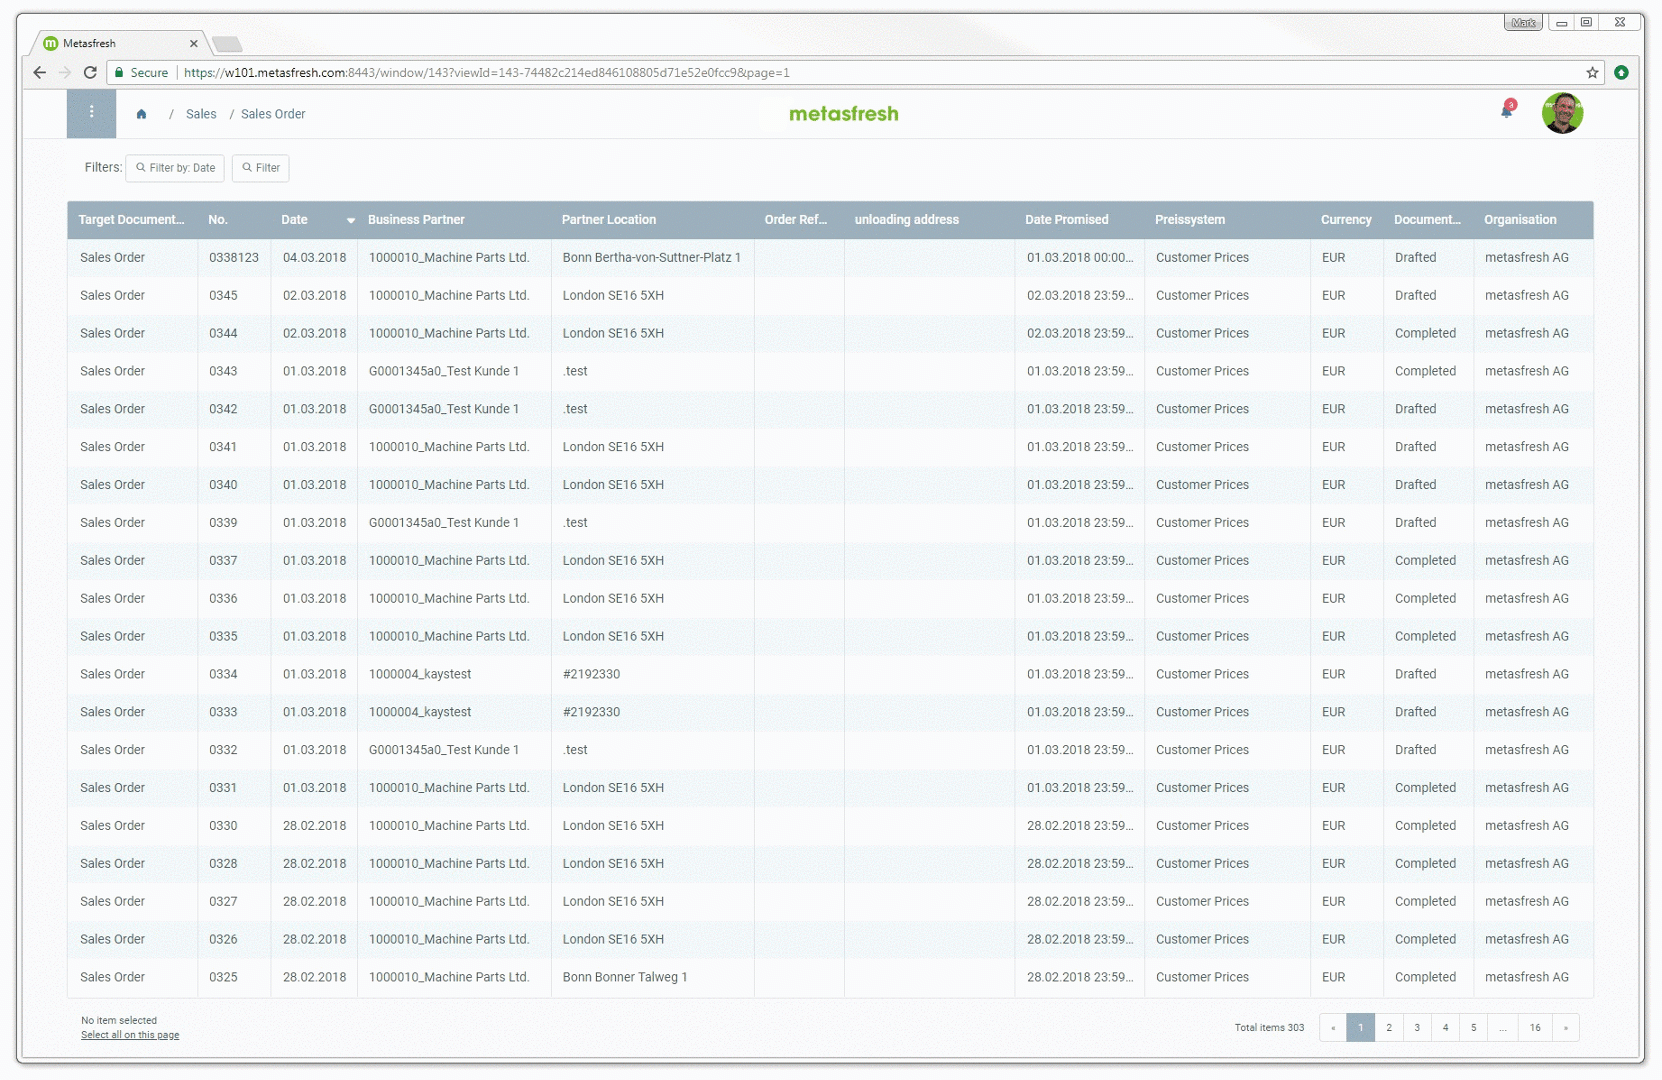Viewport: 1662px width, 1080px height.
Task: Sort by the Order Ref column header
Action: click(799, 220)
